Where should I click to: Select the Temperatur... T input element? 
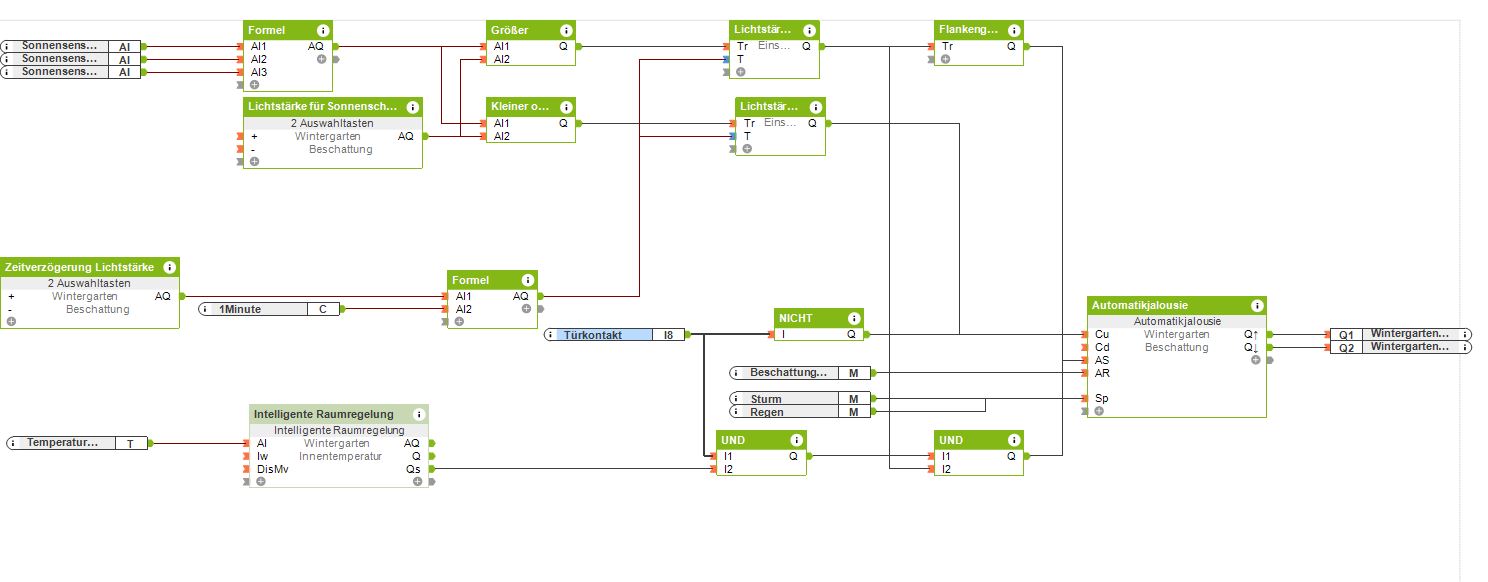77,443
